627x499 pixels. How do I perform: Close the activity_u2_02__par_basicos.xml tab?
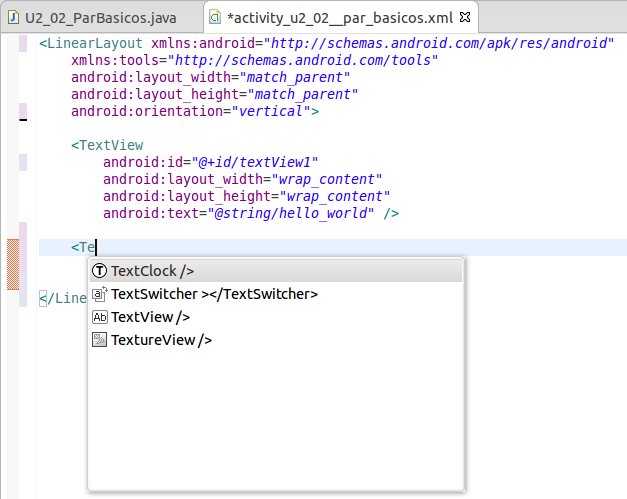pos(465,17)
